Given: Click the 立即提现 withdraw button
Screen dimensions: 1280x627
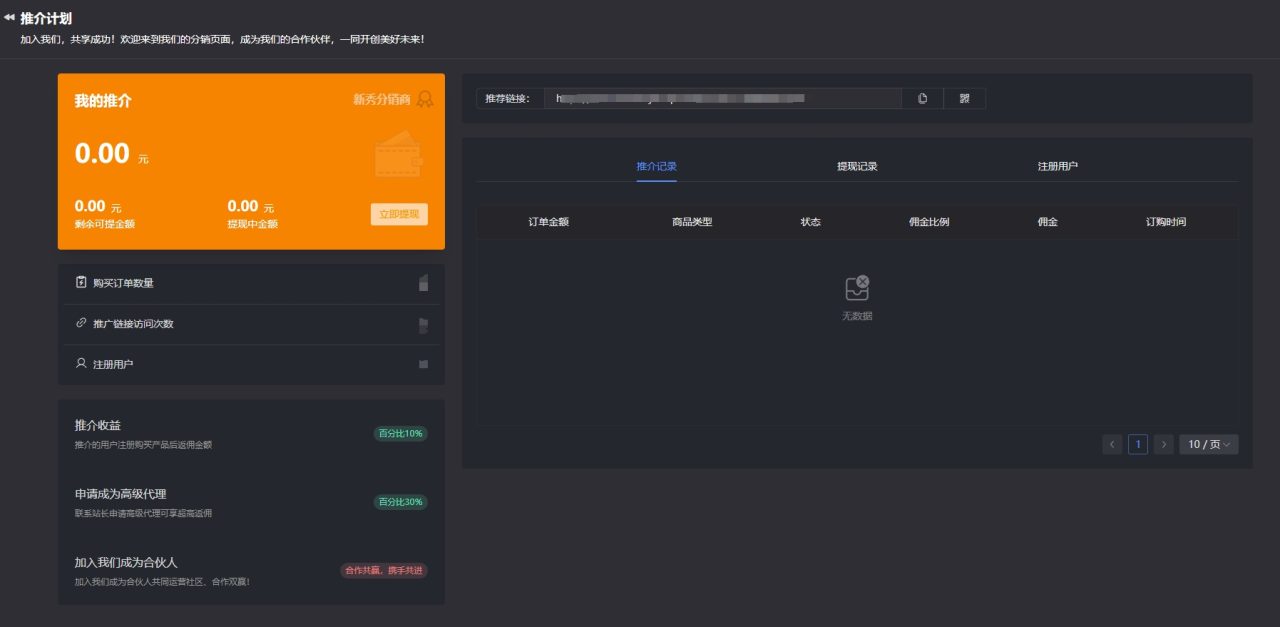Looking at the screenshot, I should point(398,214).
